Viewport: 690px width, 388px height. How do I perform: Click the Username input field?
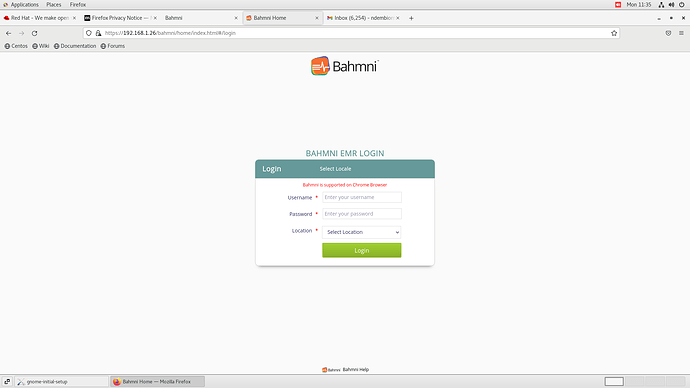point(362,197)
